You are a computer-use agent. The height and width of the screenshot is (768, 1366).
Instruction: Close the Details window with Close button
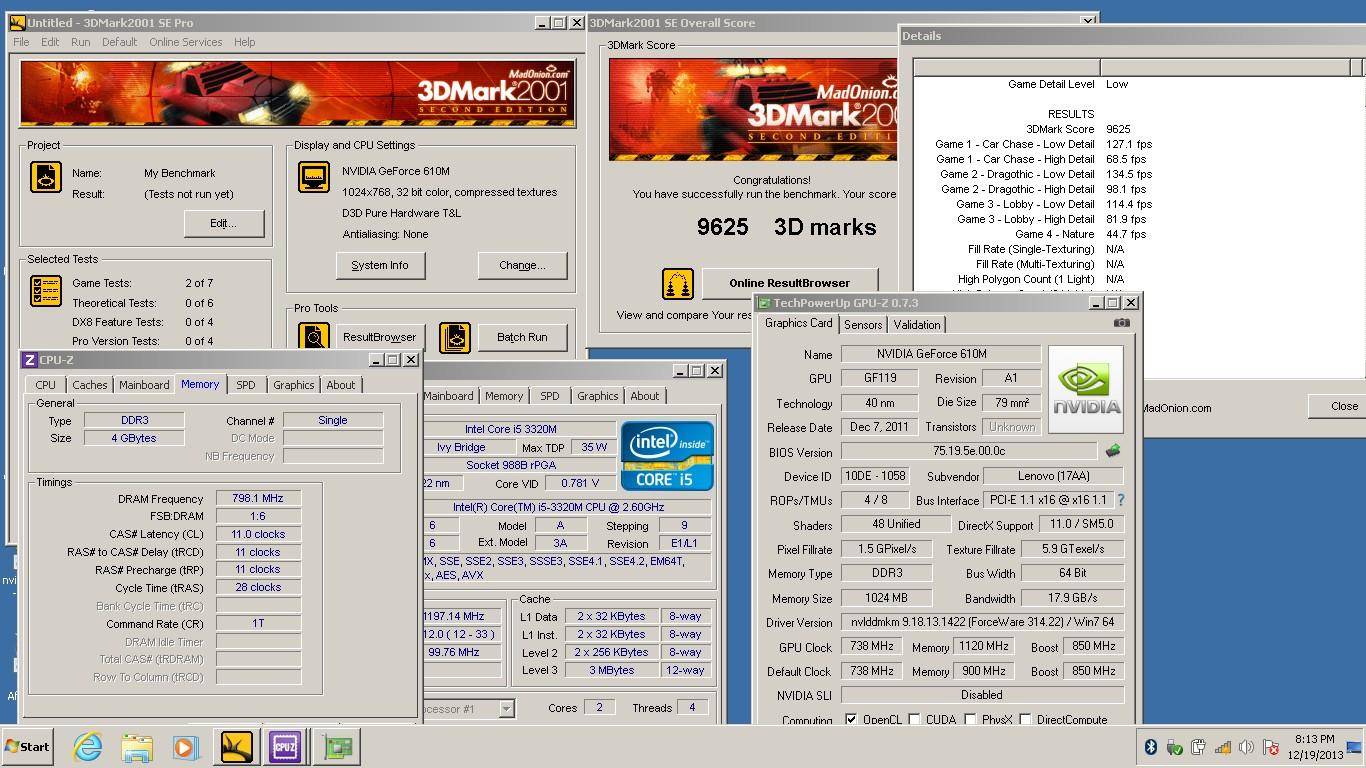[1338, 406]
